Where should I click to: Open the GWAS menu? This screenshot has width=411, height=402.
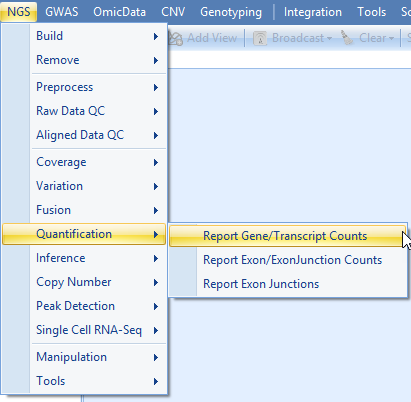62,12
